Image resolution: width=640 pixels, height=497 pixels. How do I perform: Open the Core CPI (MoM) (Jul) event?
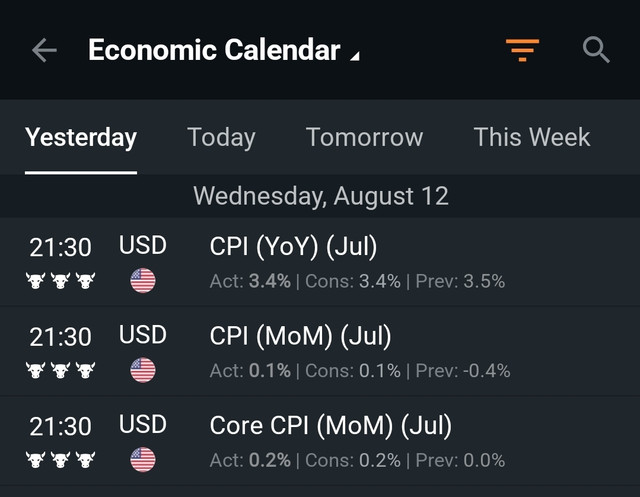[320, 441]
